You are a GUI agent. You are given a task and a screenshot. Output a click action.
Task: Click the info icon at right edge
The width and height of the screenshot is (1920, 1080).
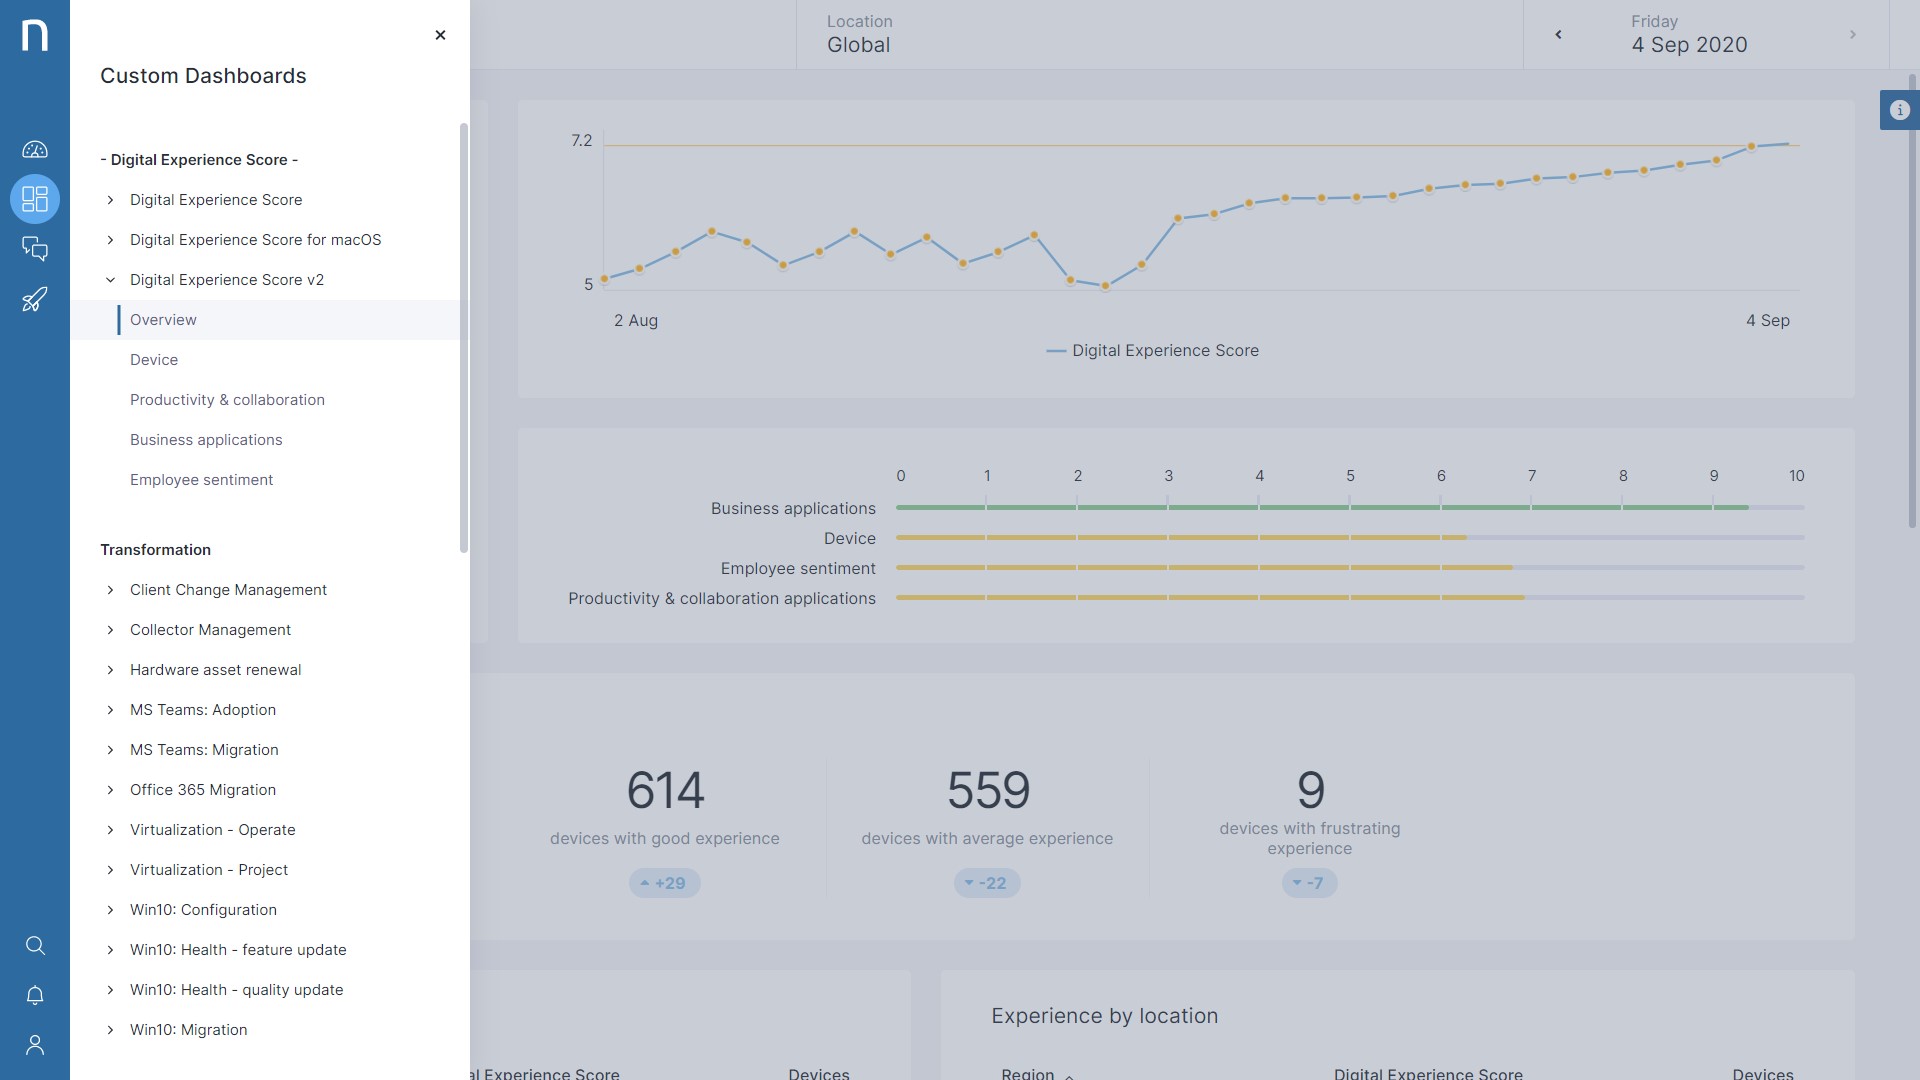click(1900, 110)
